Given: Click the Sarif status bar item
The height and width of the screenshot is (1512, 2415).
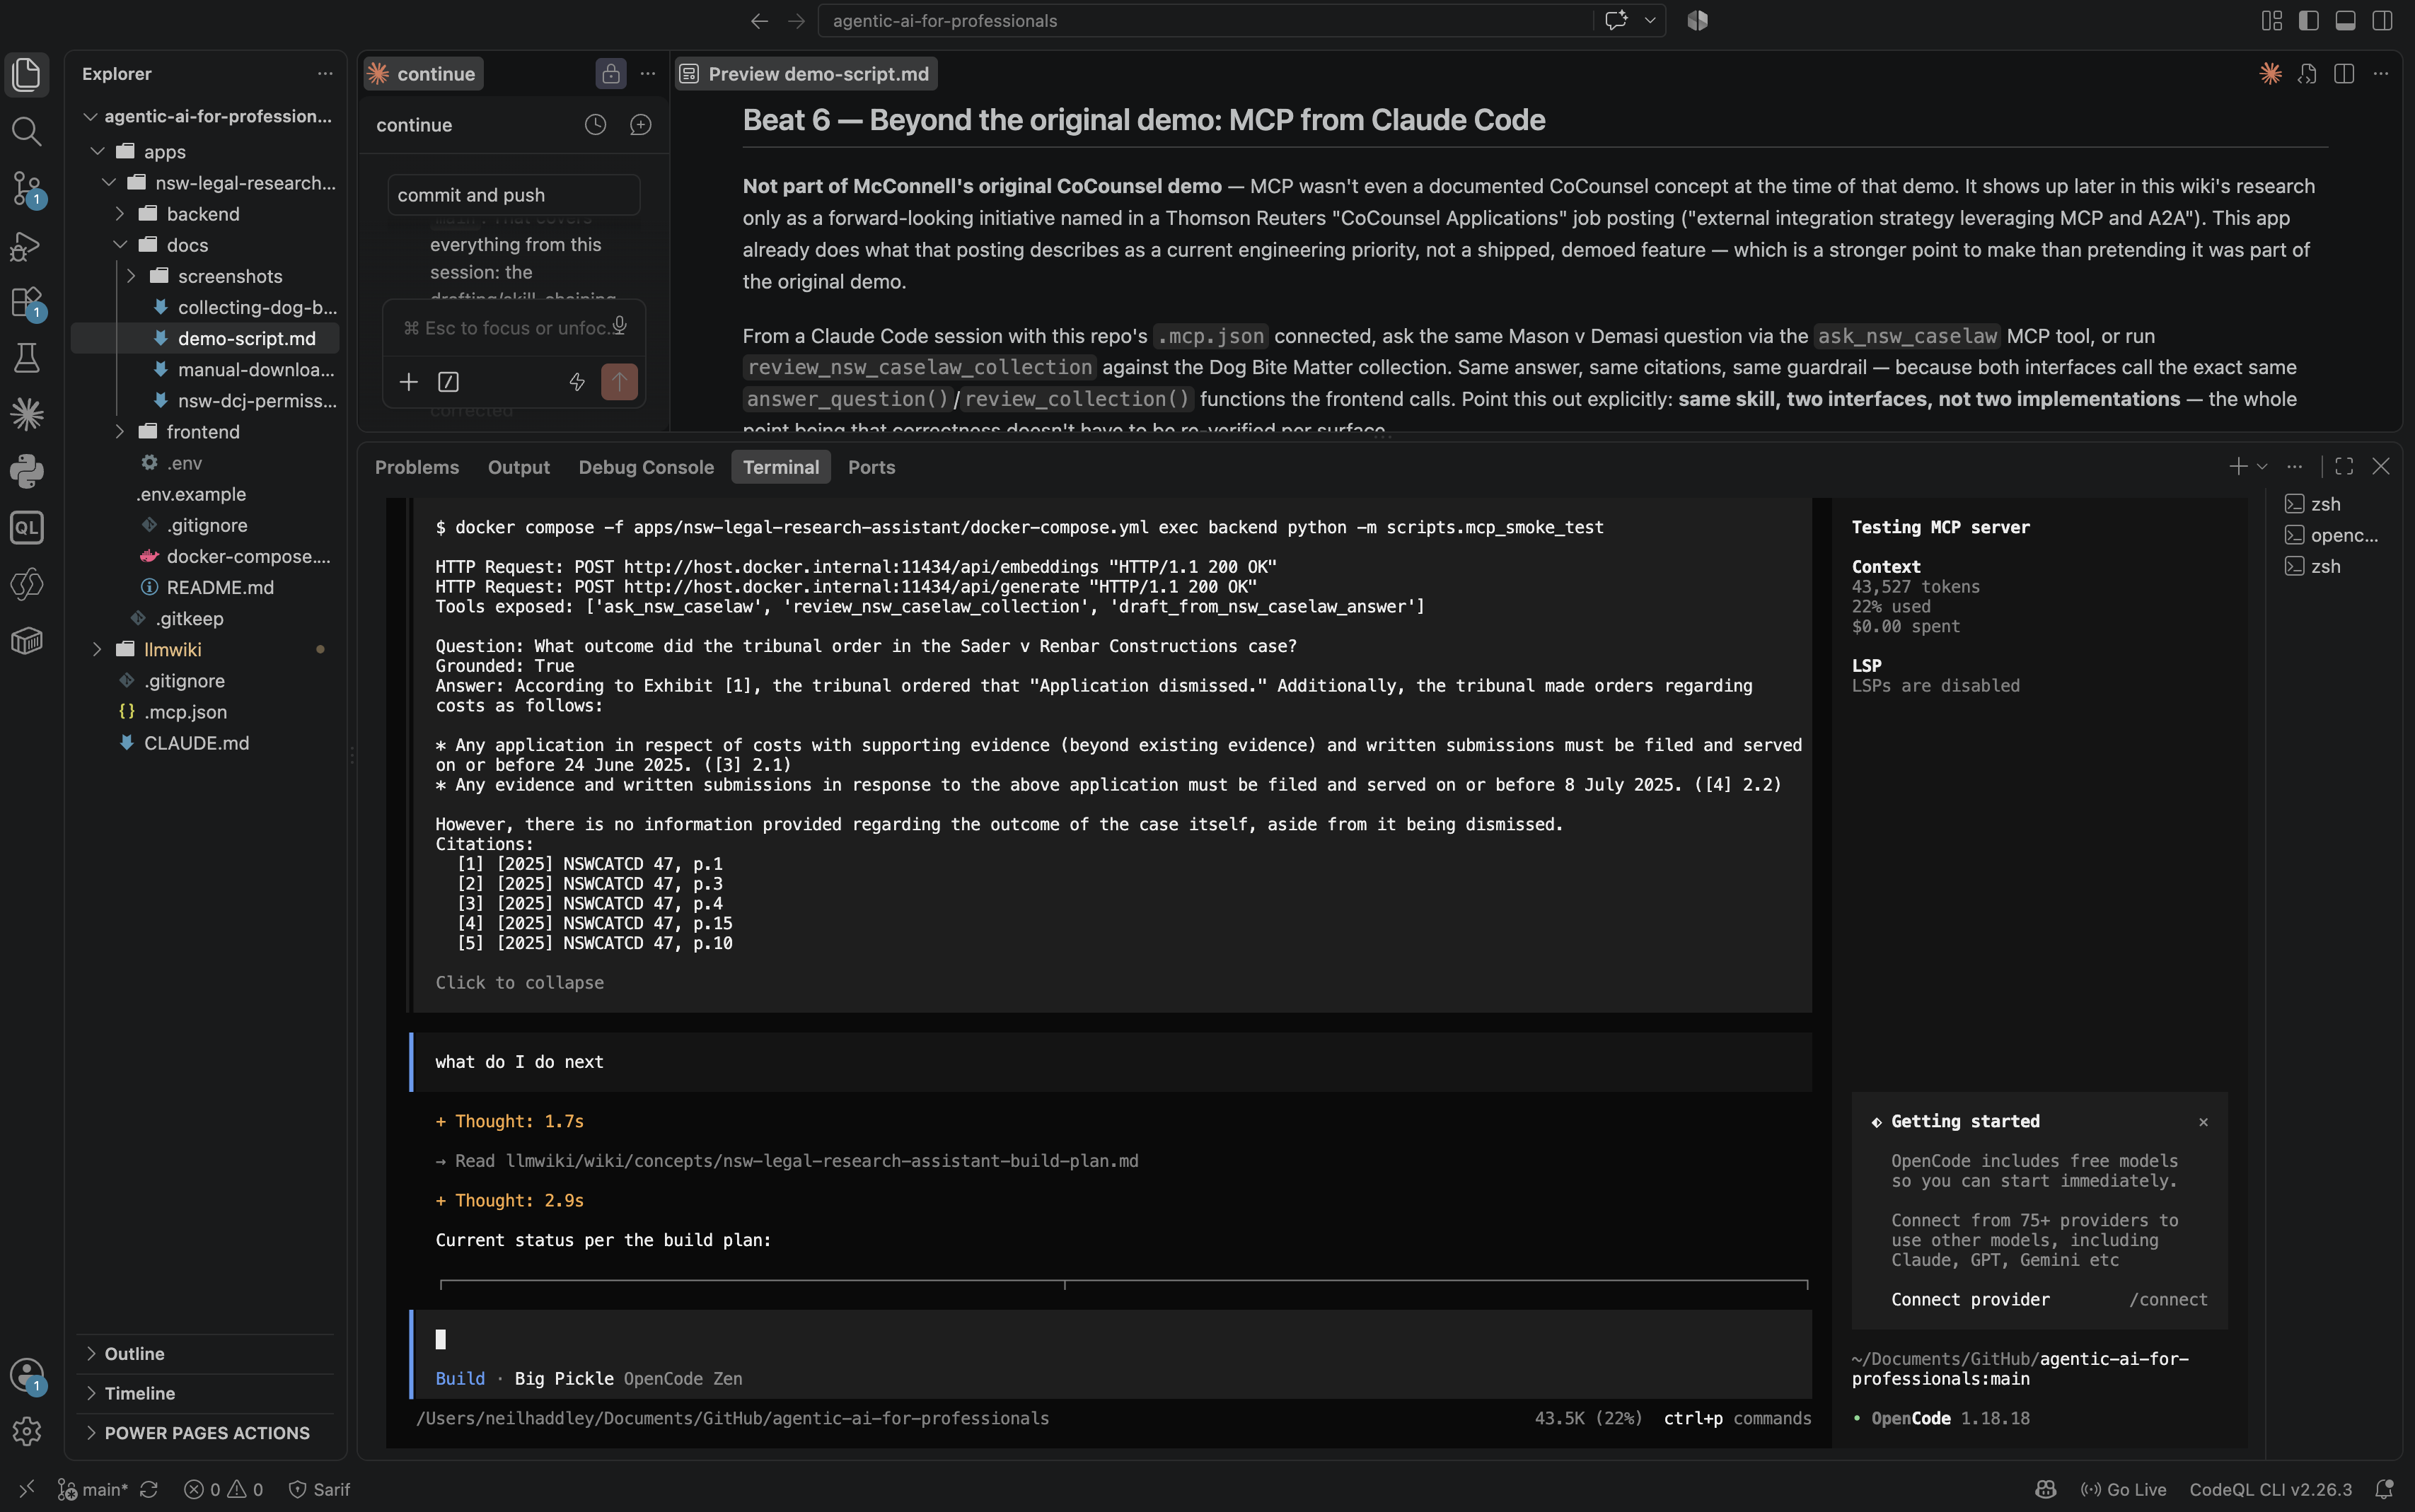Looking at the screenshot, I should (x=320, y=1489).
